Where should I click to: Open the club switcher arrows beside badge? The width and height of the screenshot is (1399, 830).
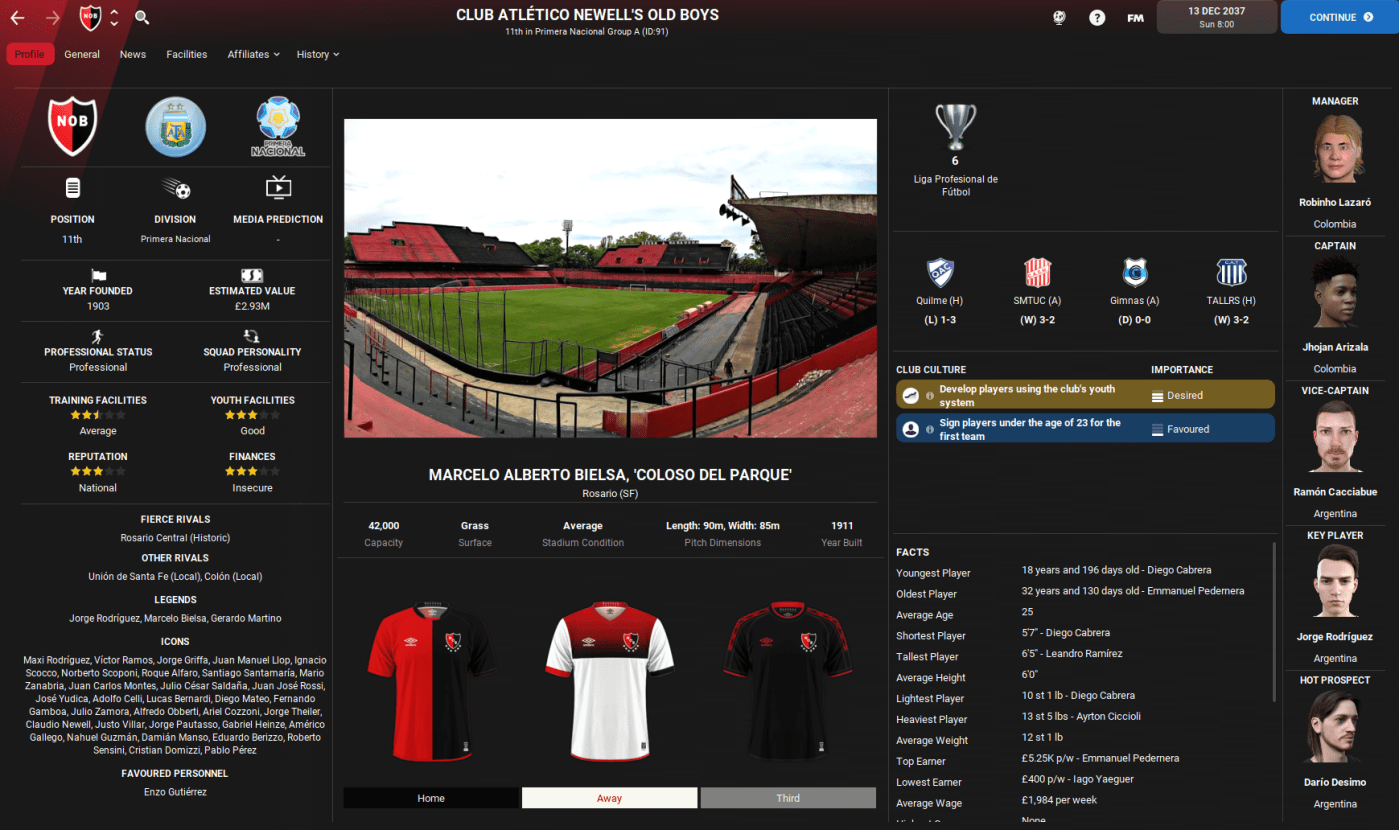point(114,17)
